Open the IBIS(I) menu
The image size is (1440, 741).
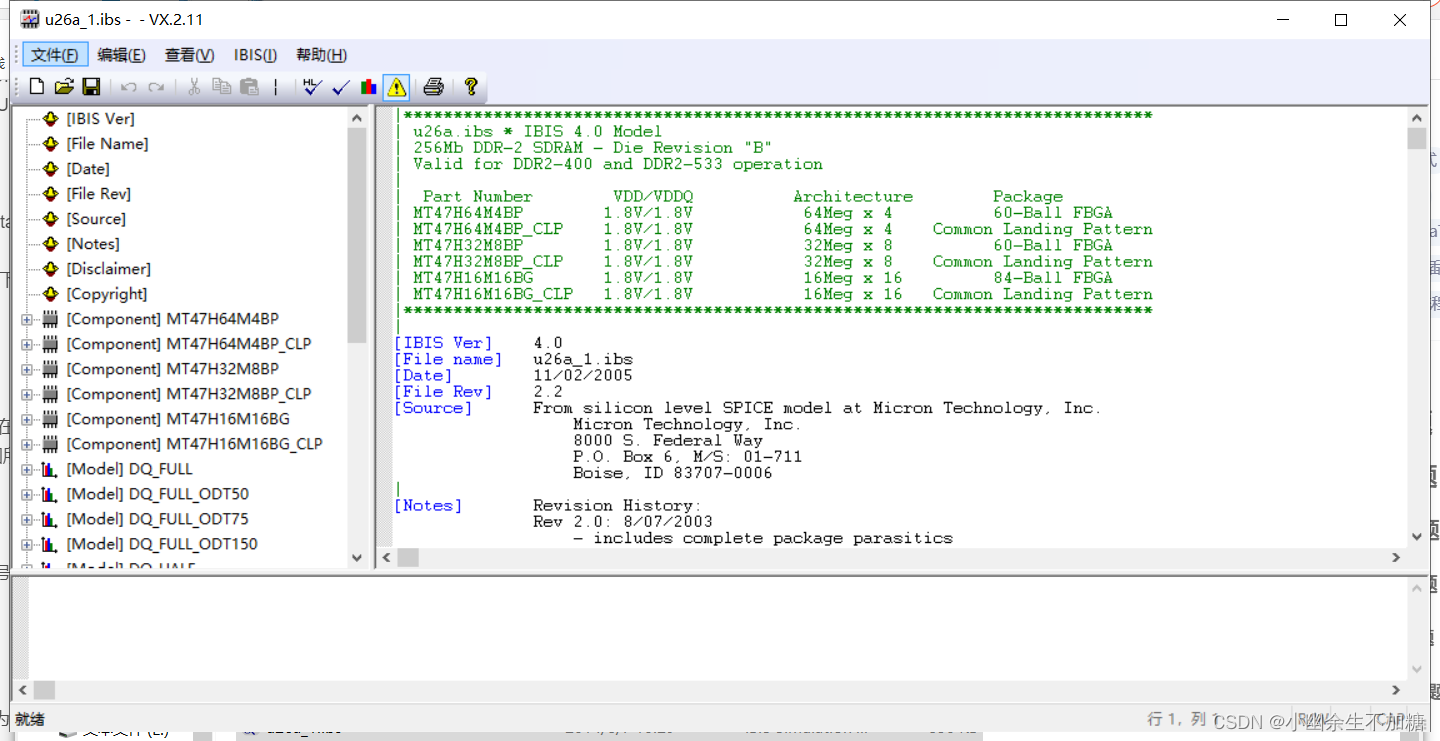pos(256,55)
